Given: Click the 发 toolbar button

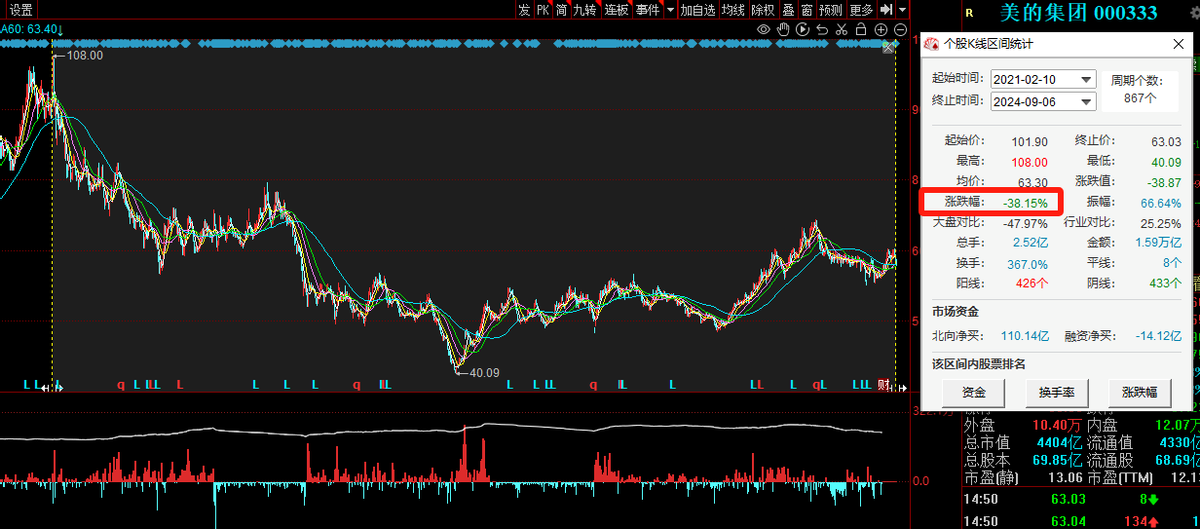Looking at the screenshot, I should (524, 9).
